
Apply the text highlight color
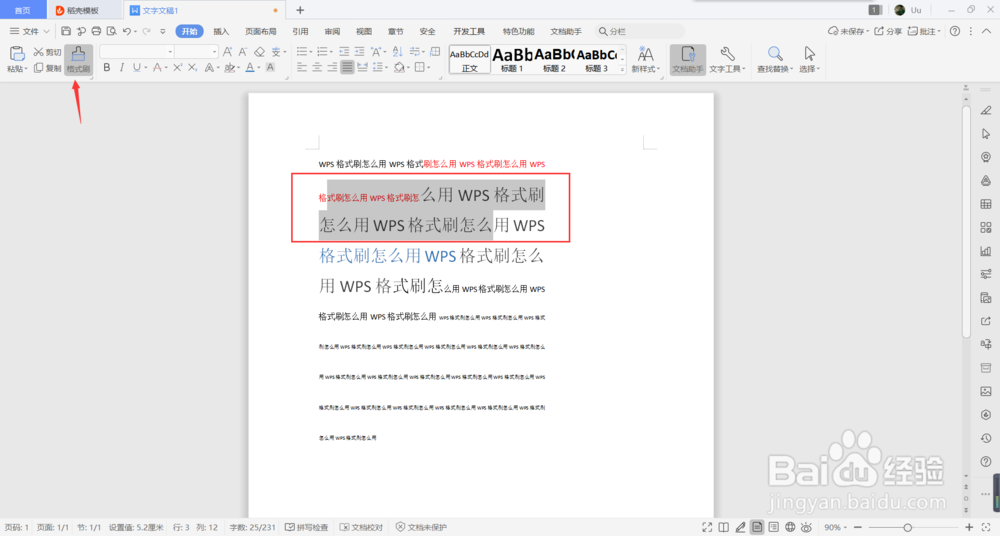pyautogui.click(x=229, y=67)
